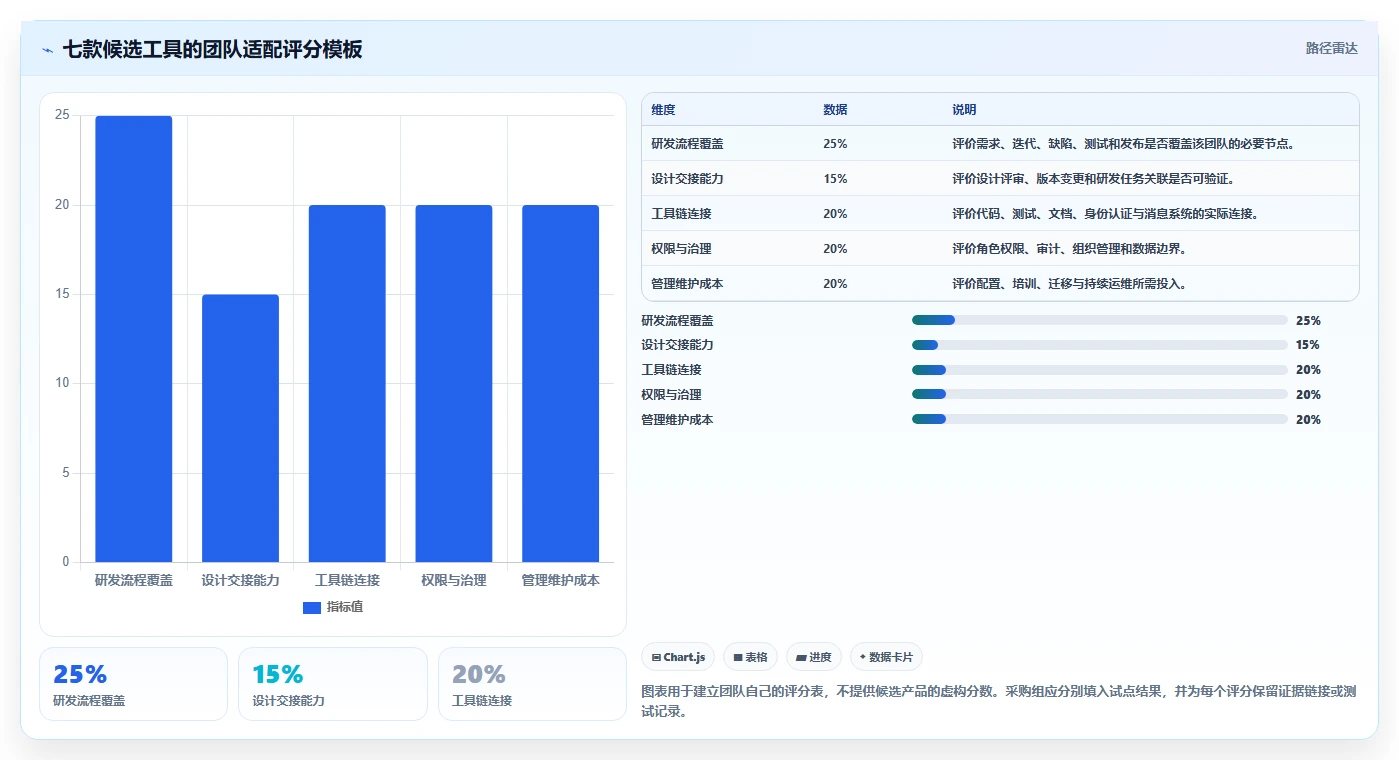This screenshot has width=1399, height=760.
Task: Click the 设计交接能力 15% progress bar
Action: click(x=1100, y=345)
